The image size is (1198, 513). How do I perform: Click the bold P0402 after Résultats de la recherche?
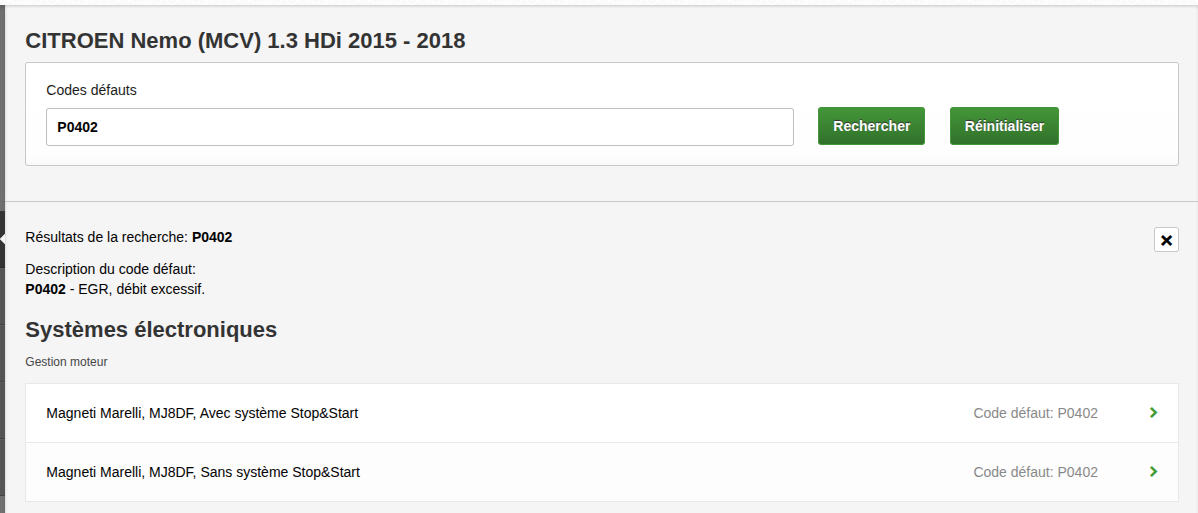coord(212,237)
